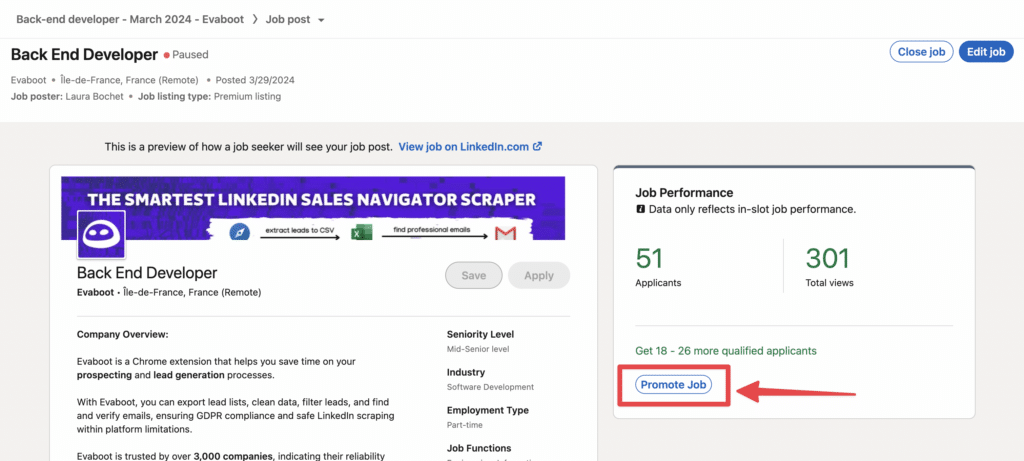Click Job listing type: Premium listing

(209, 97)
